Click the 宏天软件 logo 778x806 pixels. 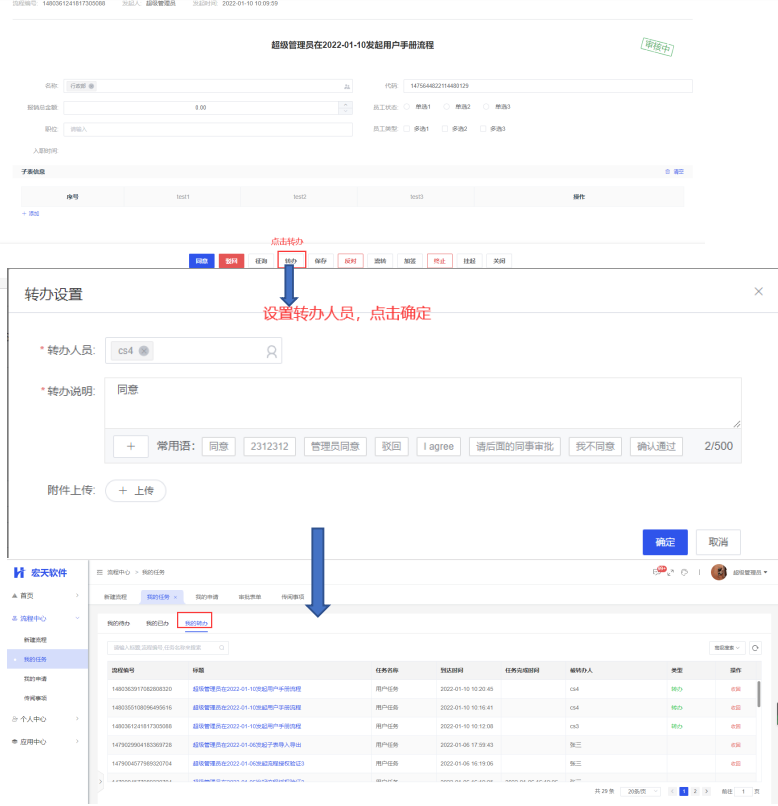pos(40,573)
